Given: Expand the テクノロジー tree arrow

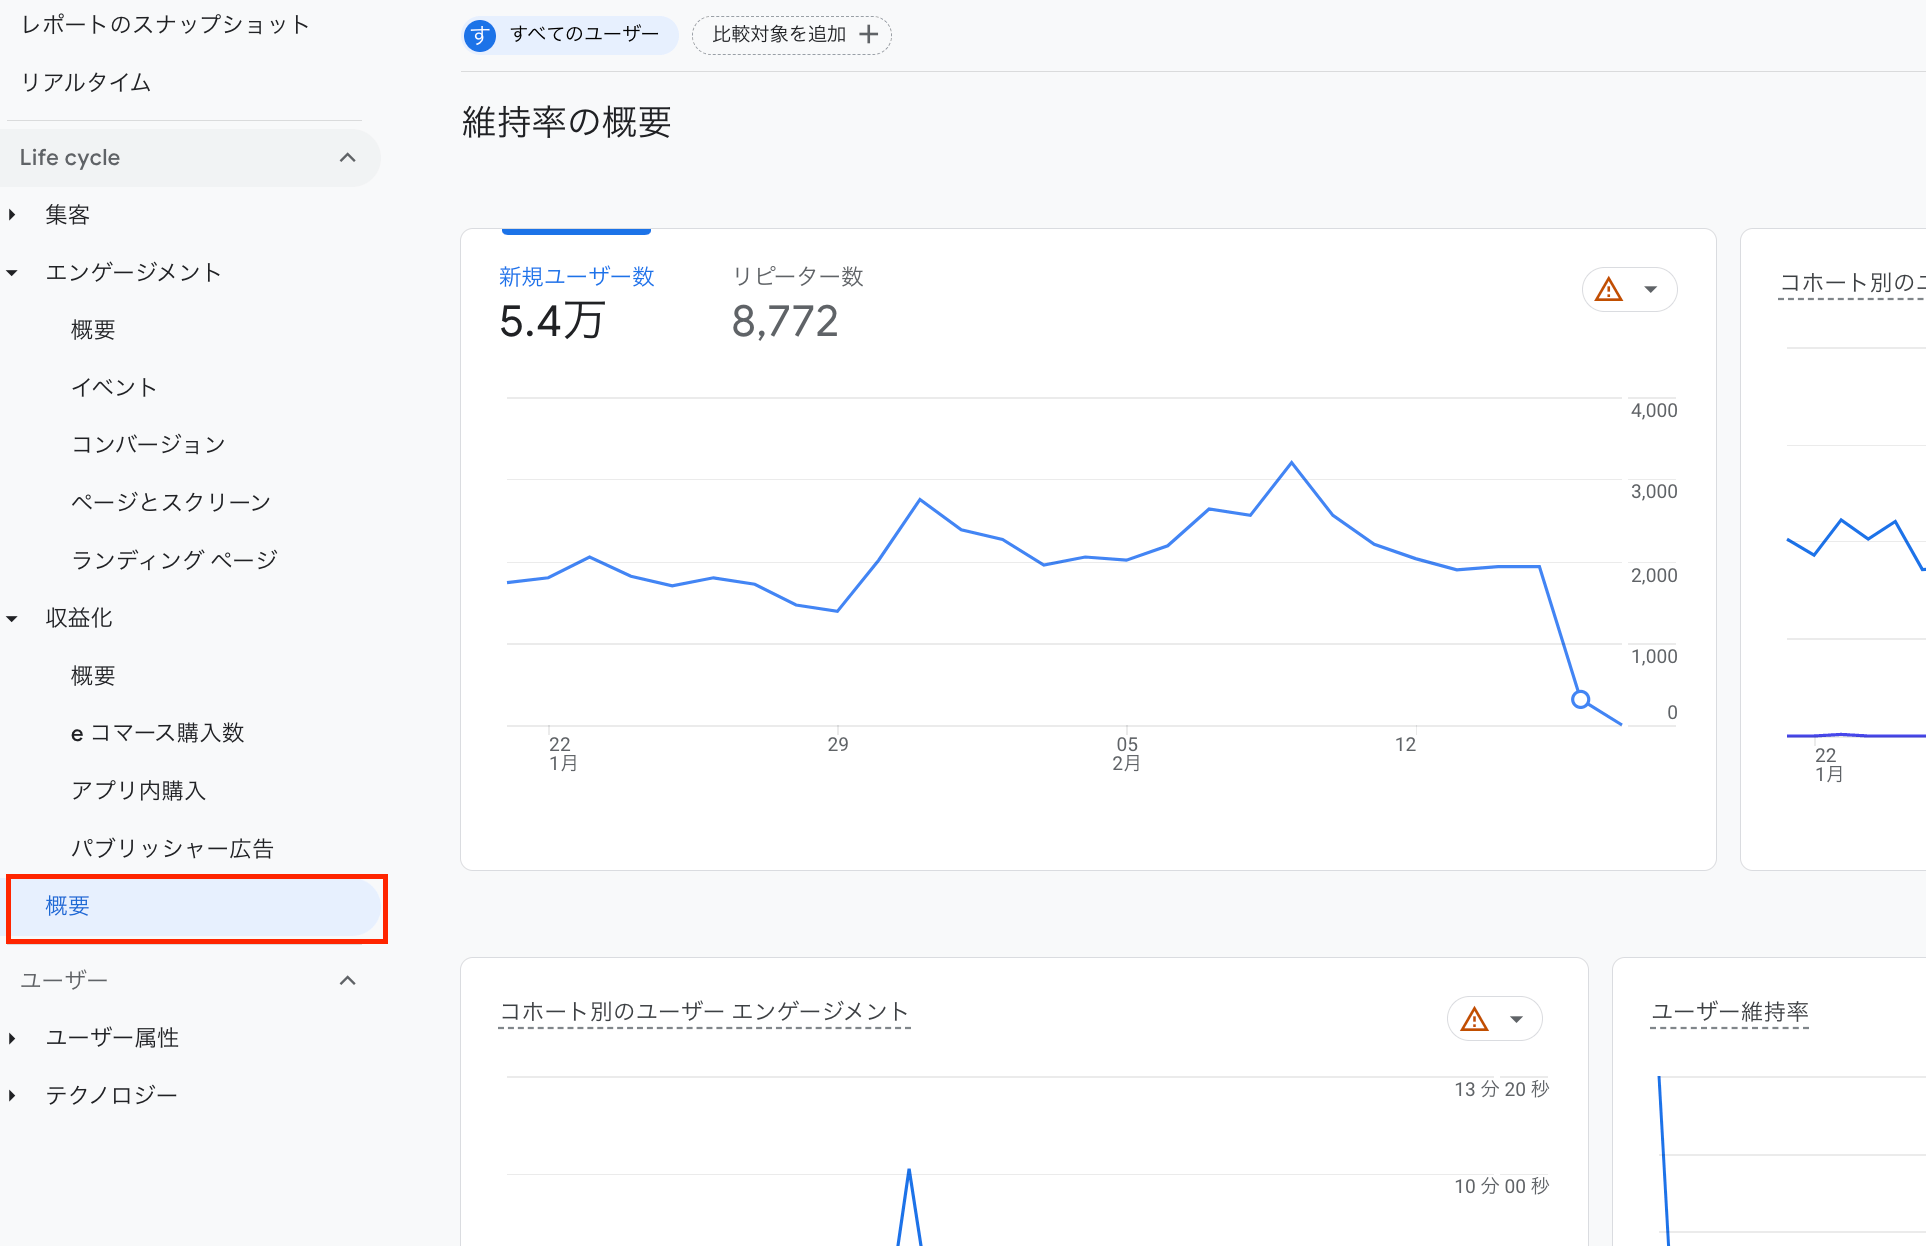Looking at the screenshot, I should coord(12,1095).
